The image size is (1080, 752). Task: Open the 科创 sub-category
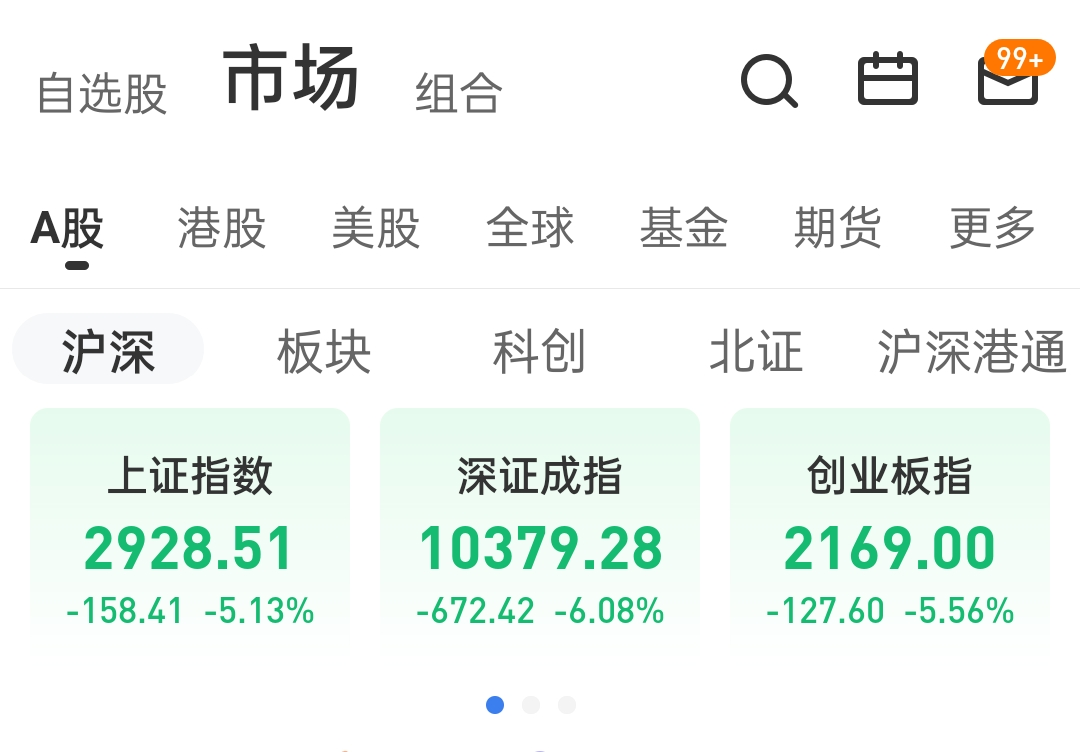tap(540, 352)
